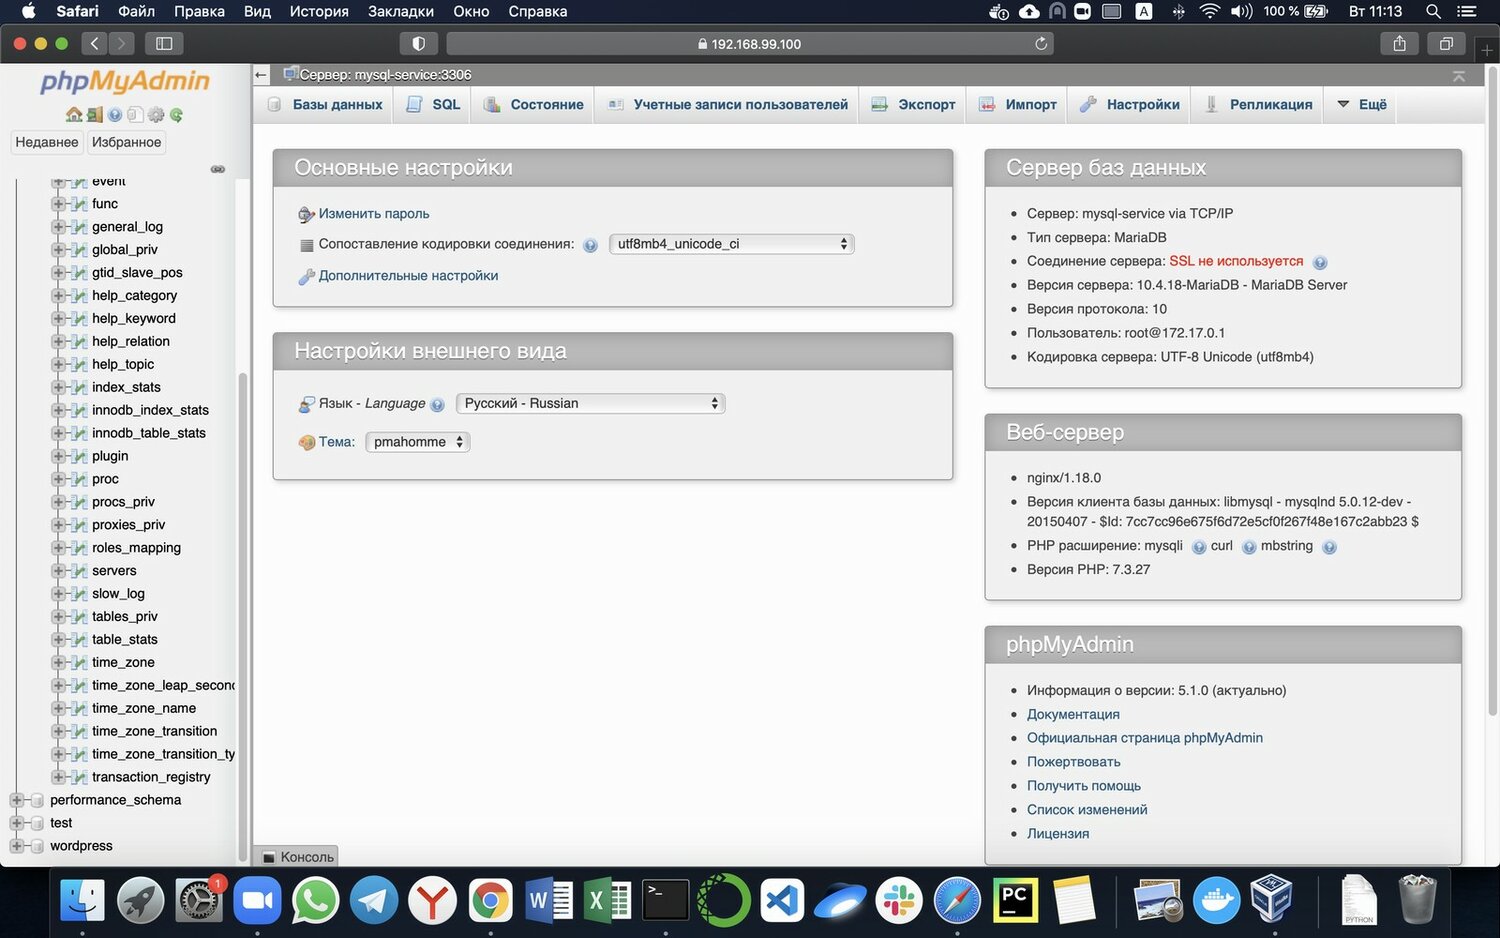Open the Импорт tab

(1017, 104)
